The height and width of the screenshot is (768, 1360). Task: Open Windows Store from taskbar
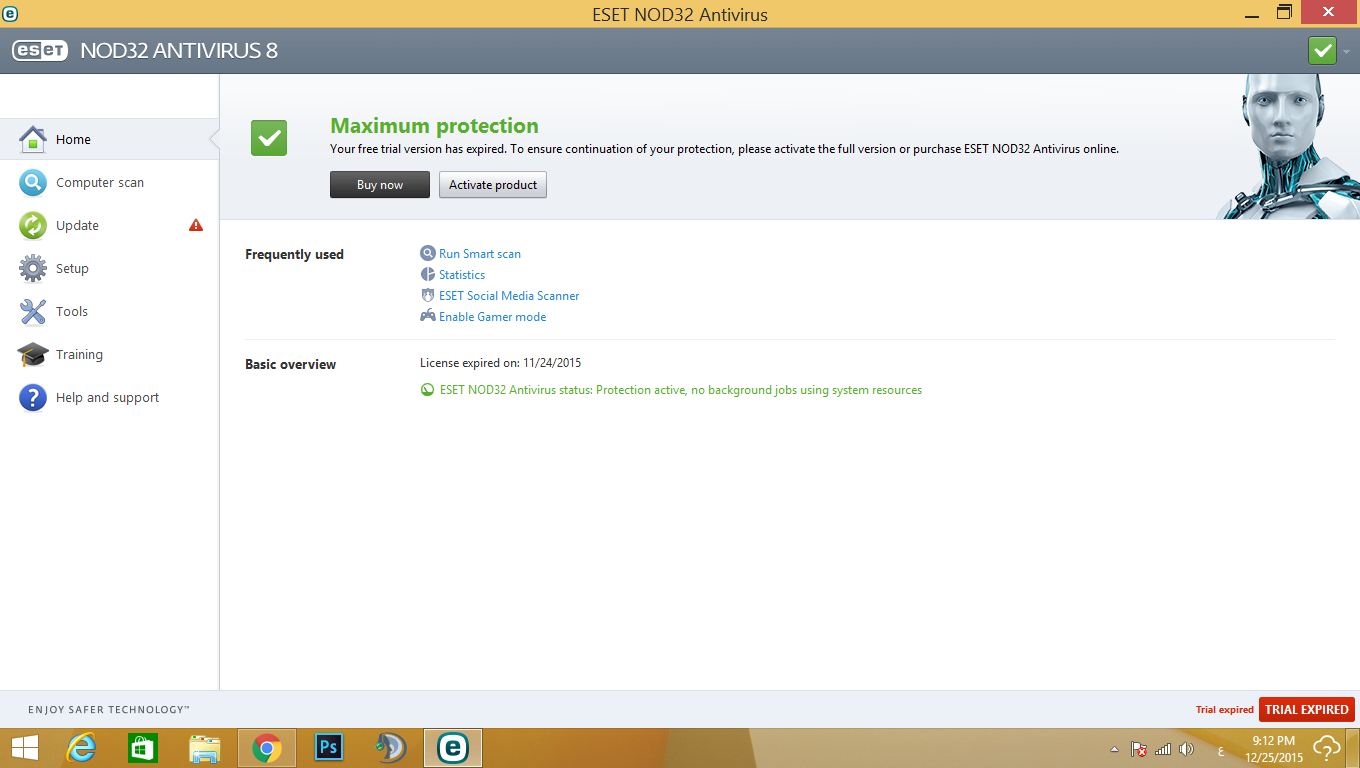[143, 748]
